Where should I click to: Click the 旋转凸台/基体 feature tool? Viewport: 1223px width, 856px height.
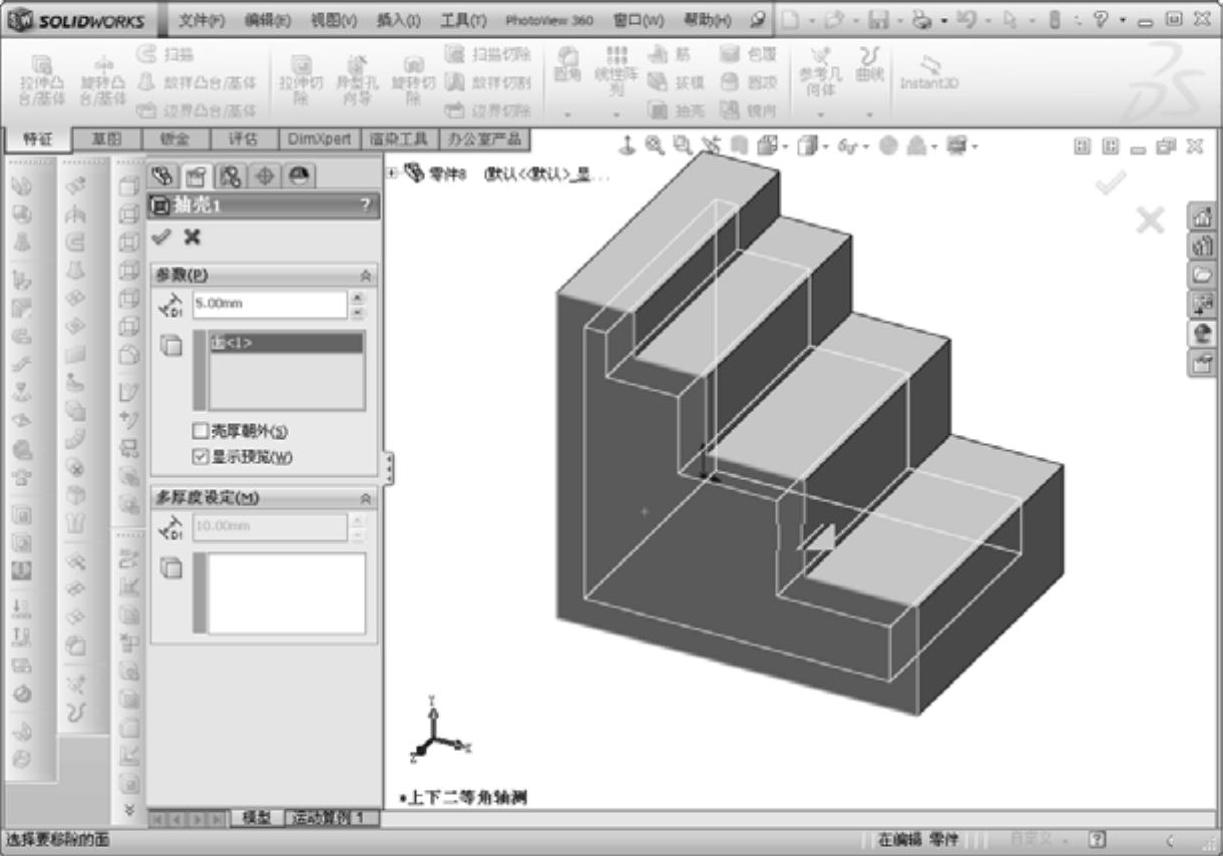pyautogui.click(x=104, y=80)
